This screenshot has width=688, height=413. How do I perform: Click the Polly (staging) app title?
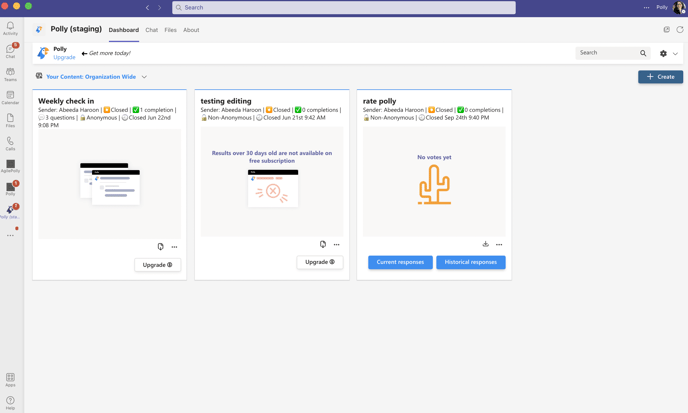76,29
